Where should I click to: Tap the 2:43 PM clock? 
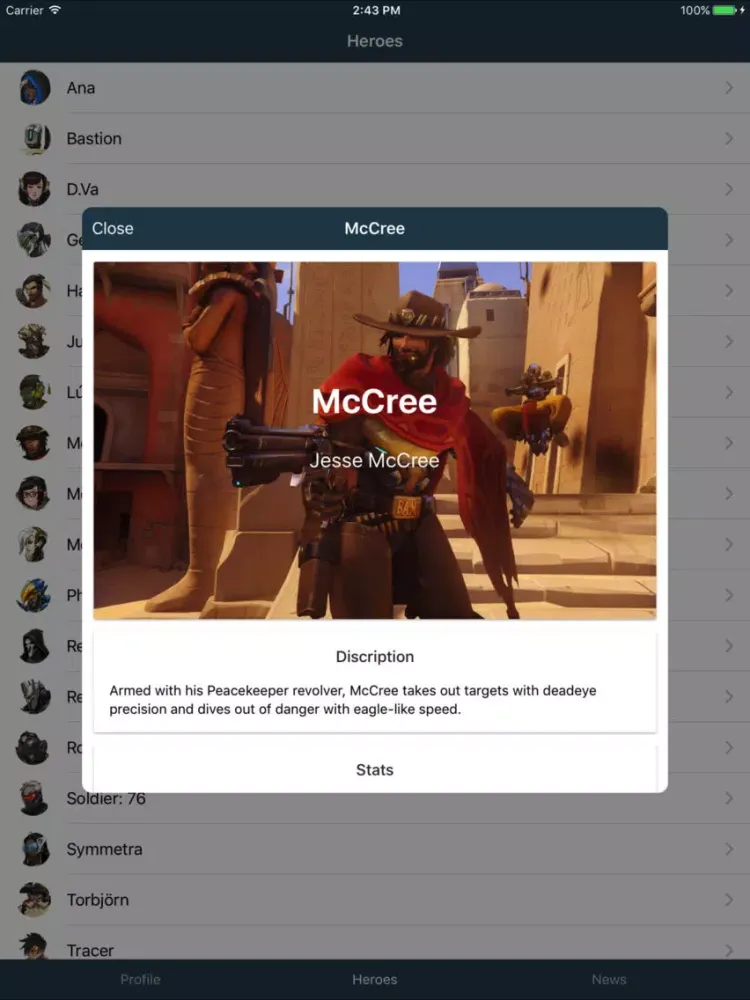[x=376, y=10]
